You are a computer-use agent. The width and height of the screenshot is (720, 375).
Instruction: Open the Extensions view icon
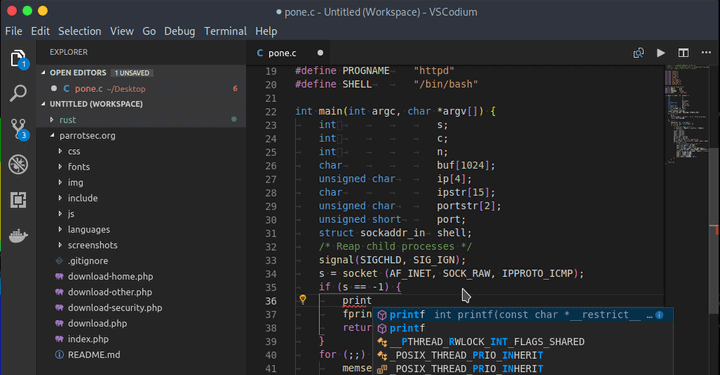(18, 200)
